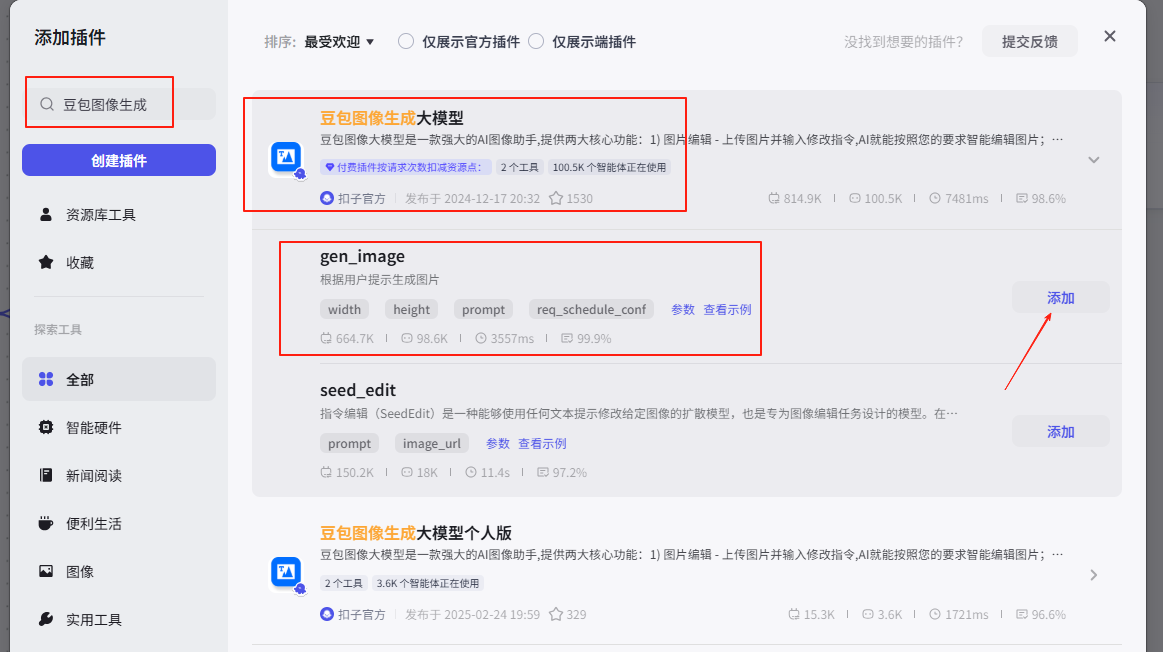Click the 豆包图像生成大模型 plugin icon
The image size is (1163, 652).
coord(286,158)
